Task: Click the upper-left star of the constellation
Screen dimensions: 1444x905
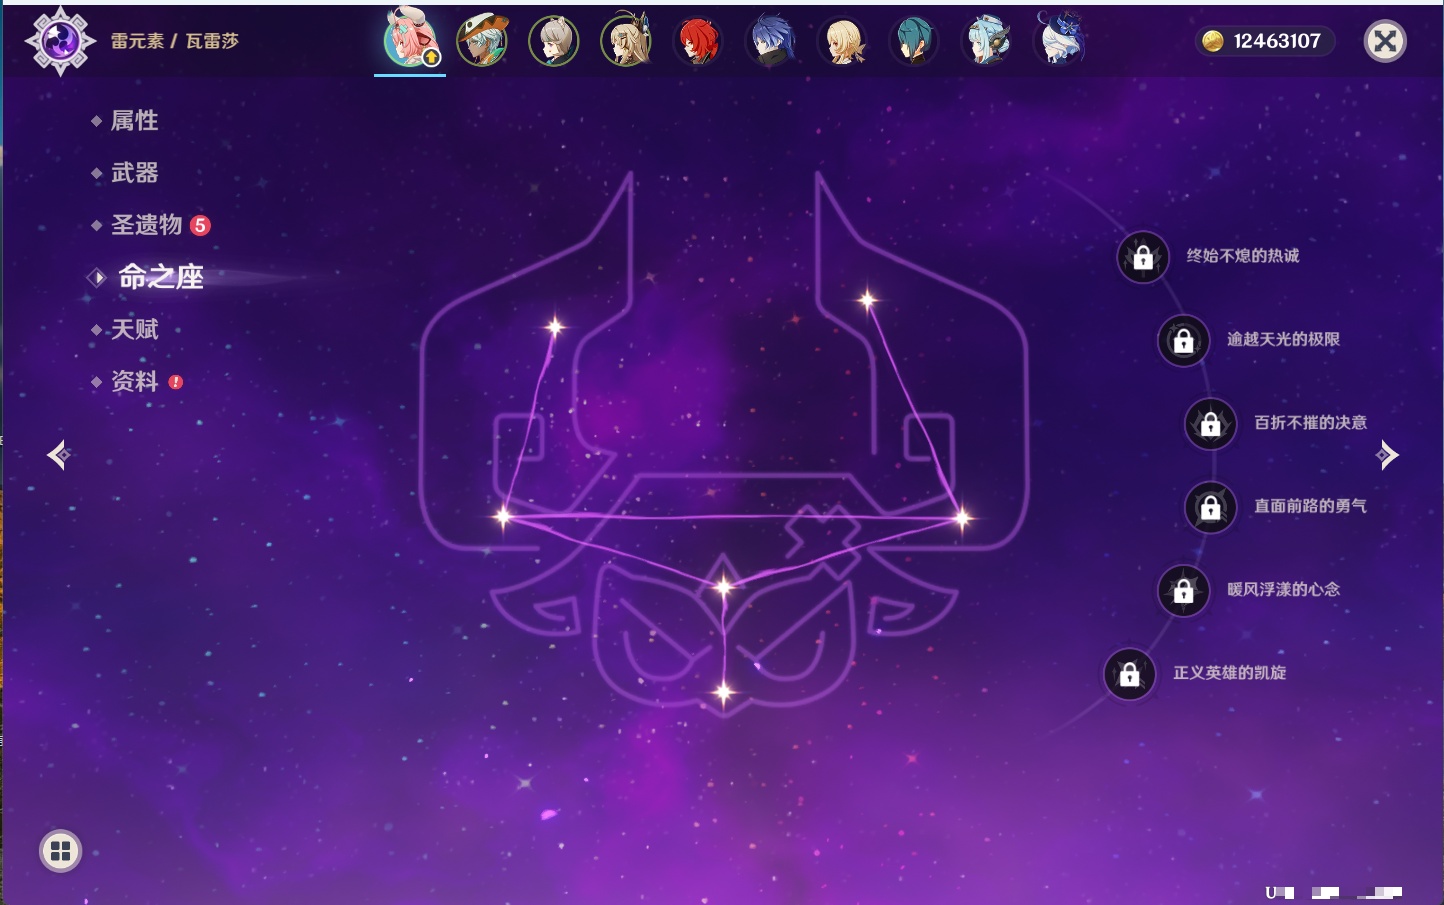Action: tap(554, 326)
